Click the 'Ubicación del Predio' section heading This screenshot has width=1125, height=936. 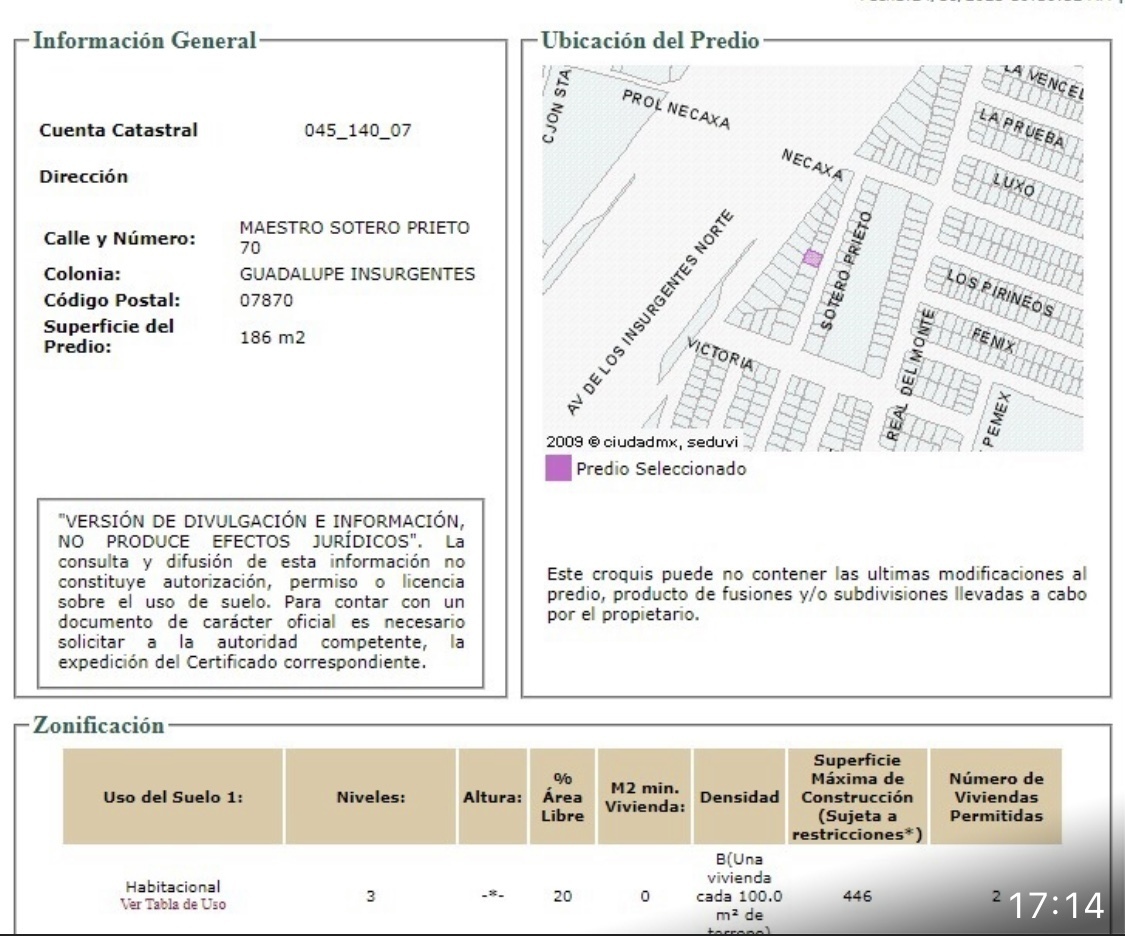coord(650,40)
